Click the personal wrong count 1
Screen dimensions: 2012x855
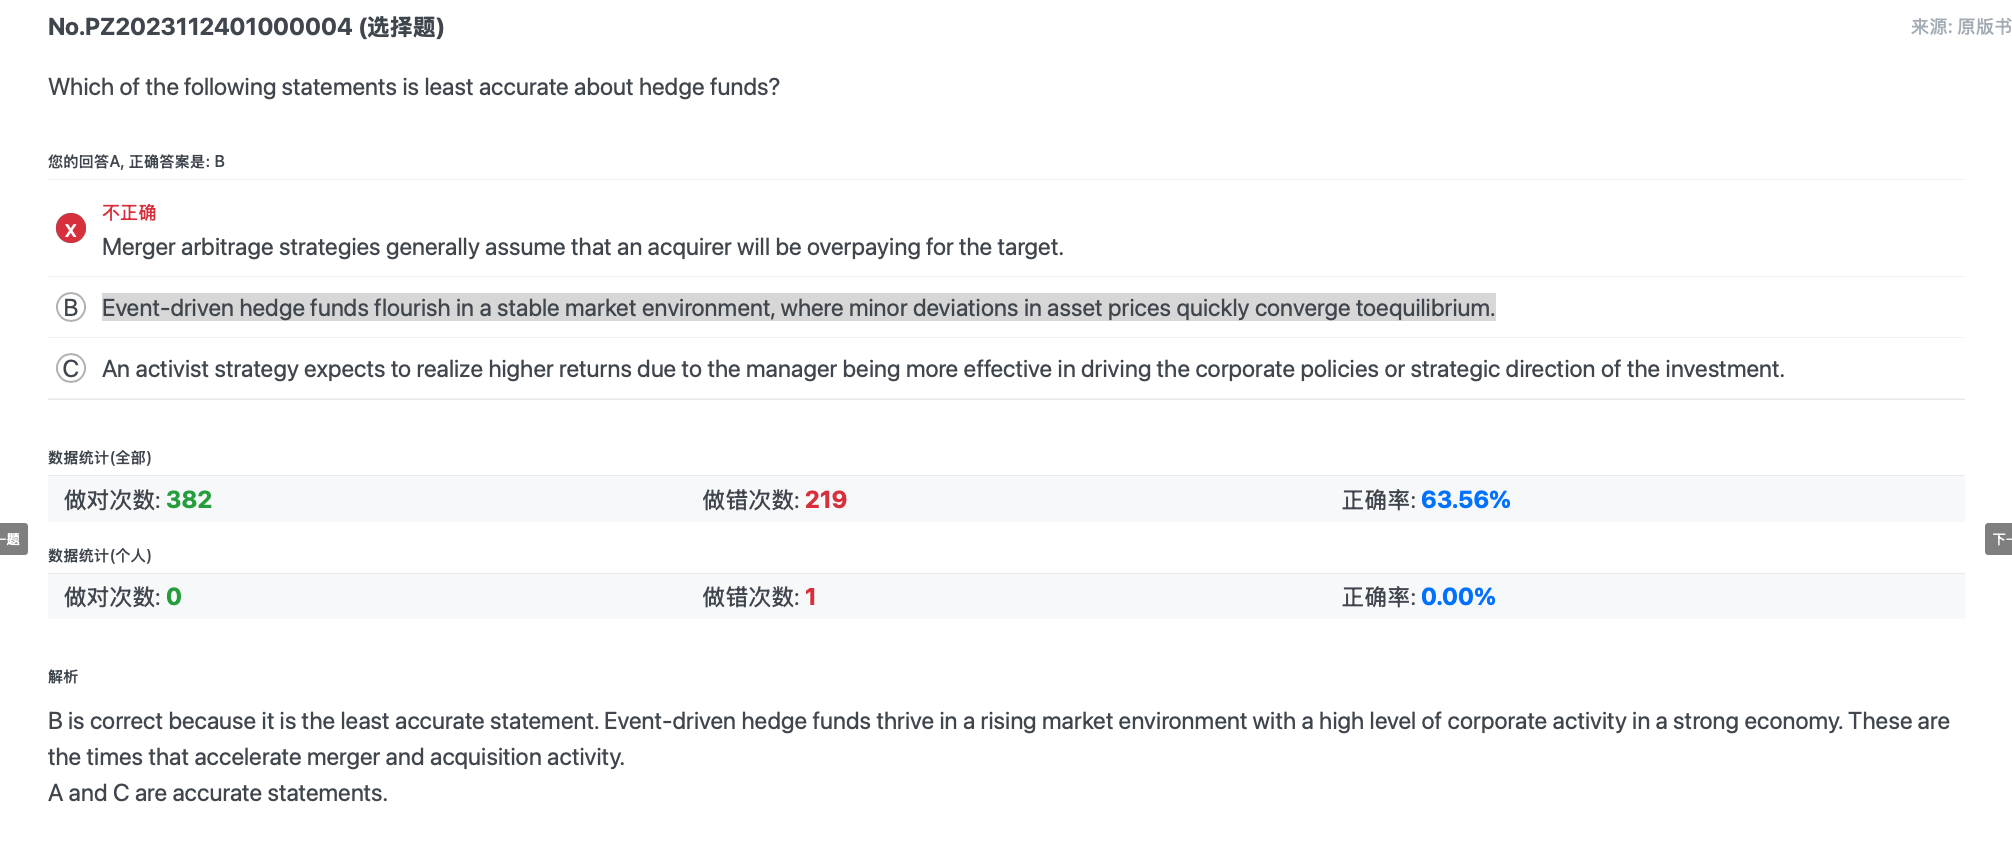(x=811, y=597)
